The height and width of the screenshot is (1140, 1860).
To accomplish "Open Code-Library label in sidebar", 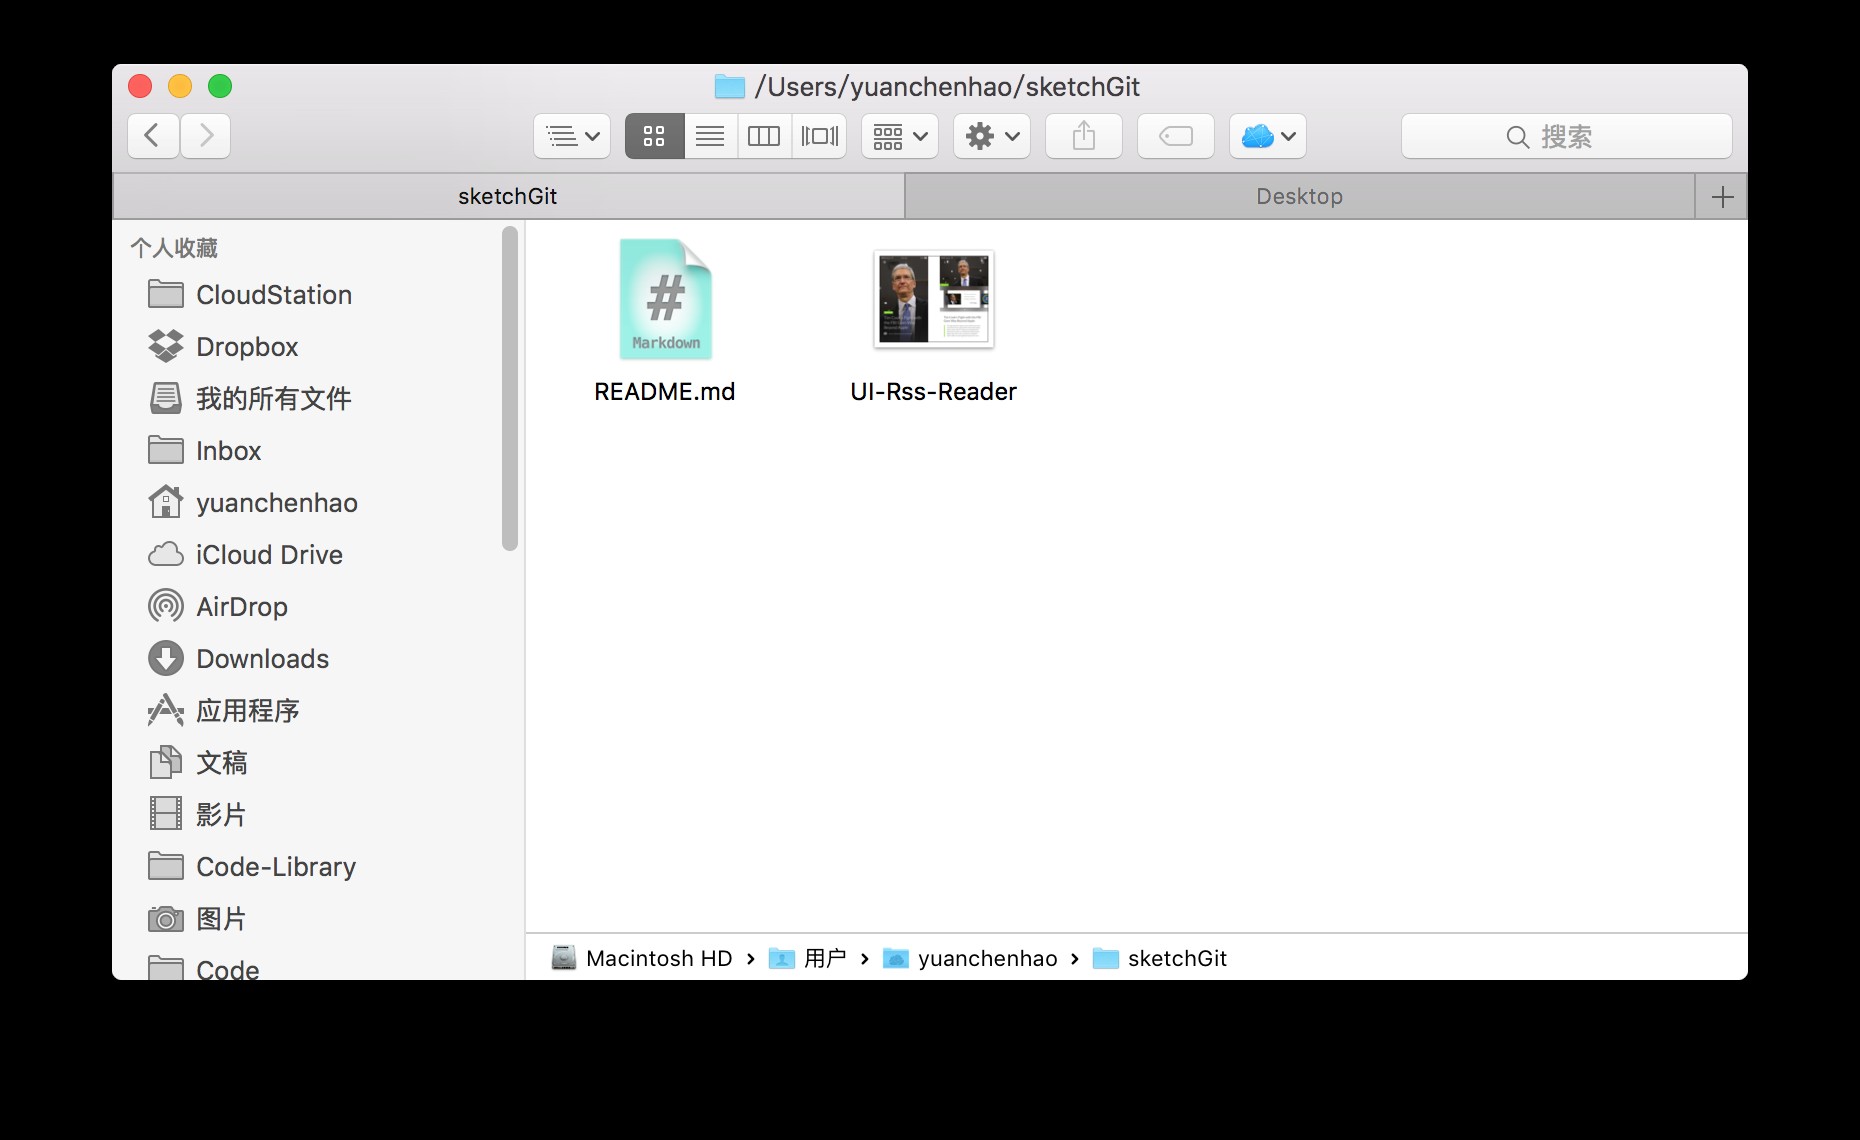I will (276, 867).
